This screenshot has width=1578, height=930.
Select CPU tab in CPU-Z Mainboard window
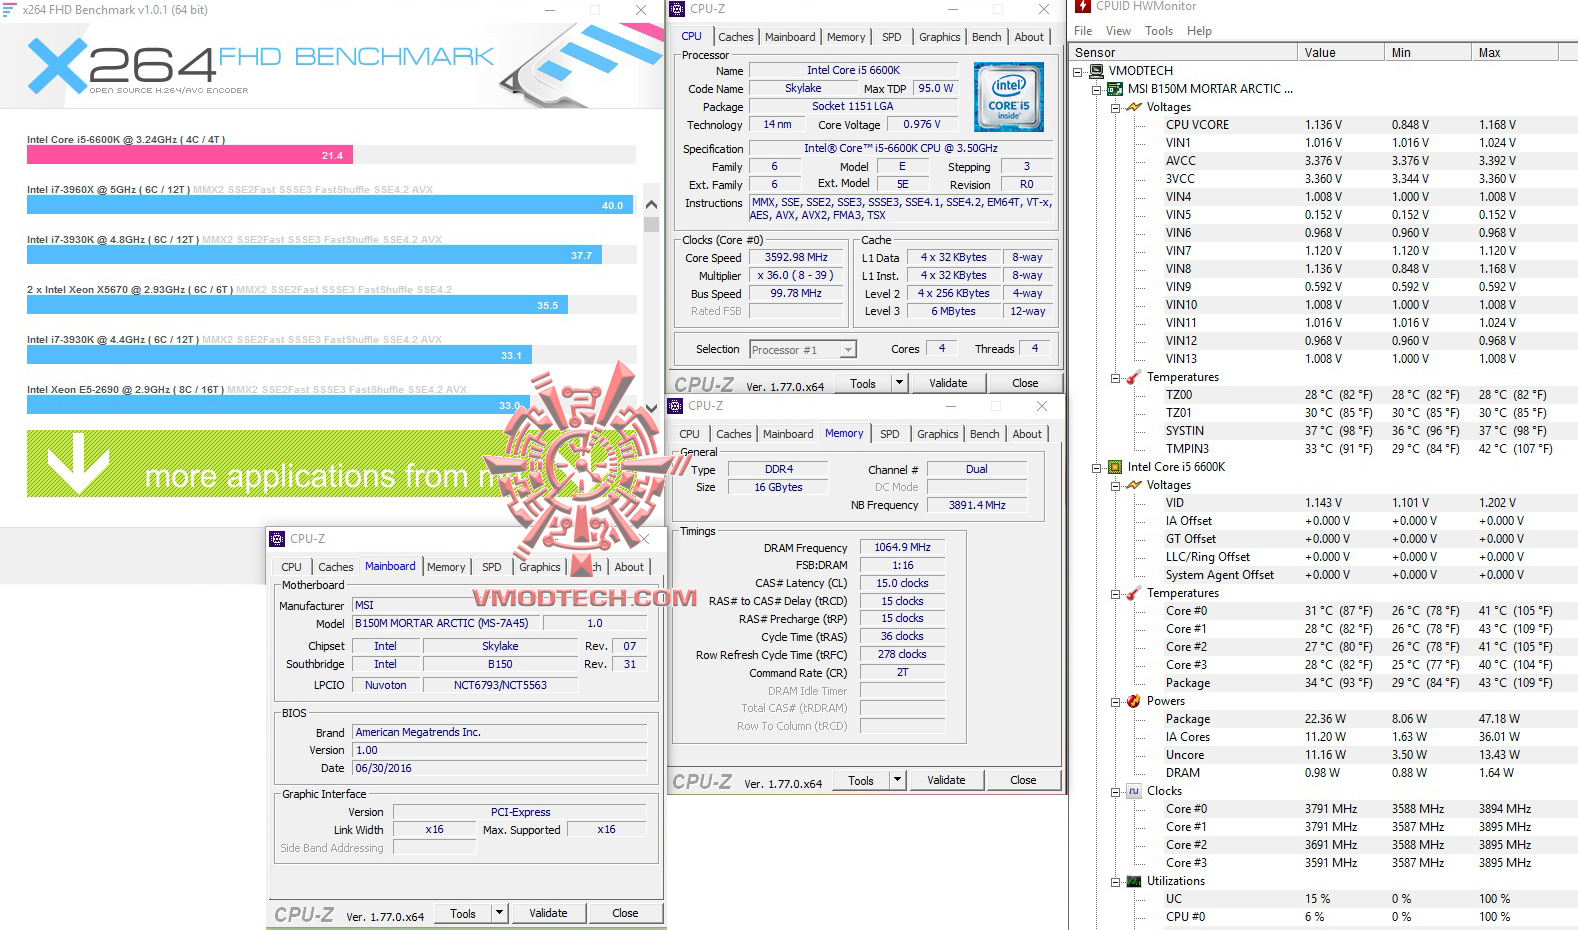point(291,567)
